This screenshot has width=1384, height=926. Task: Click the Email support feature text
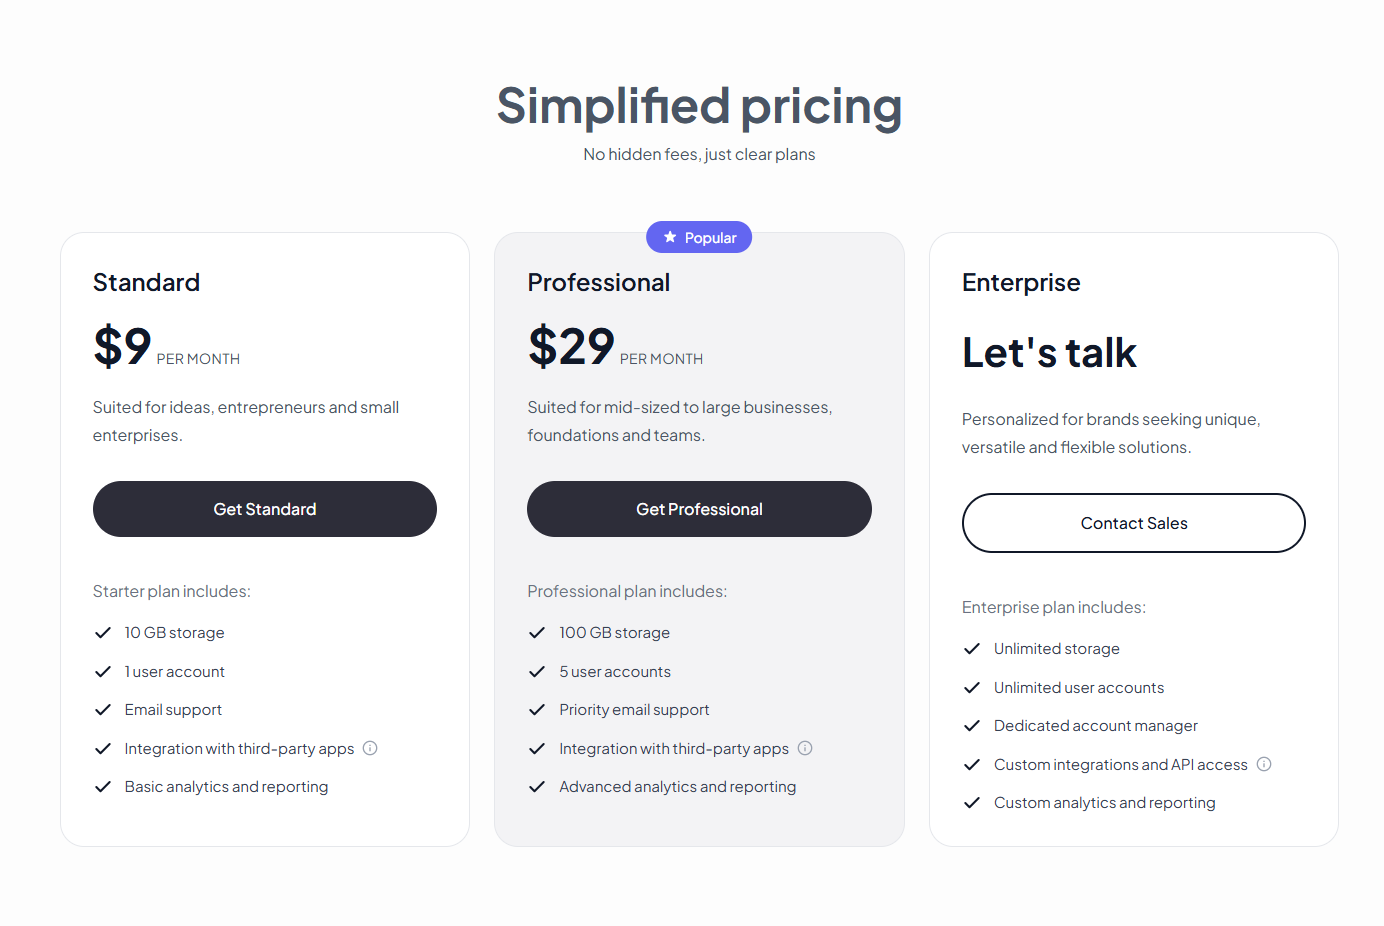click(x=173, y=710)
